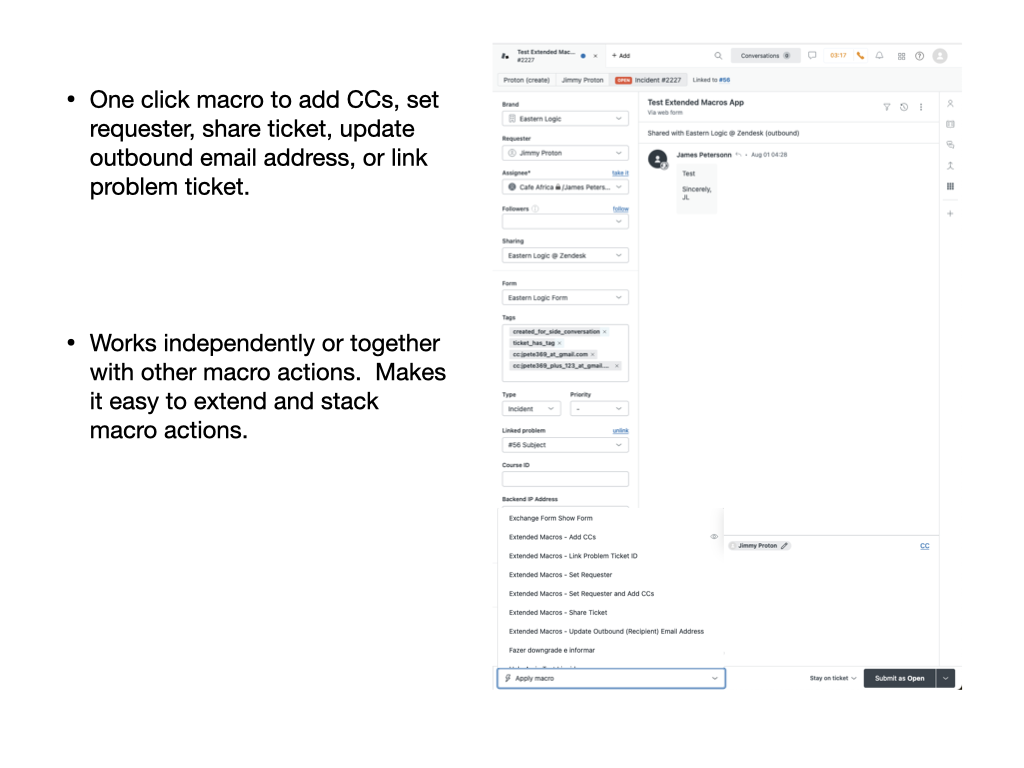
Task: Expand the Submit as Open options arrow
Action: (x=946, y=678)
